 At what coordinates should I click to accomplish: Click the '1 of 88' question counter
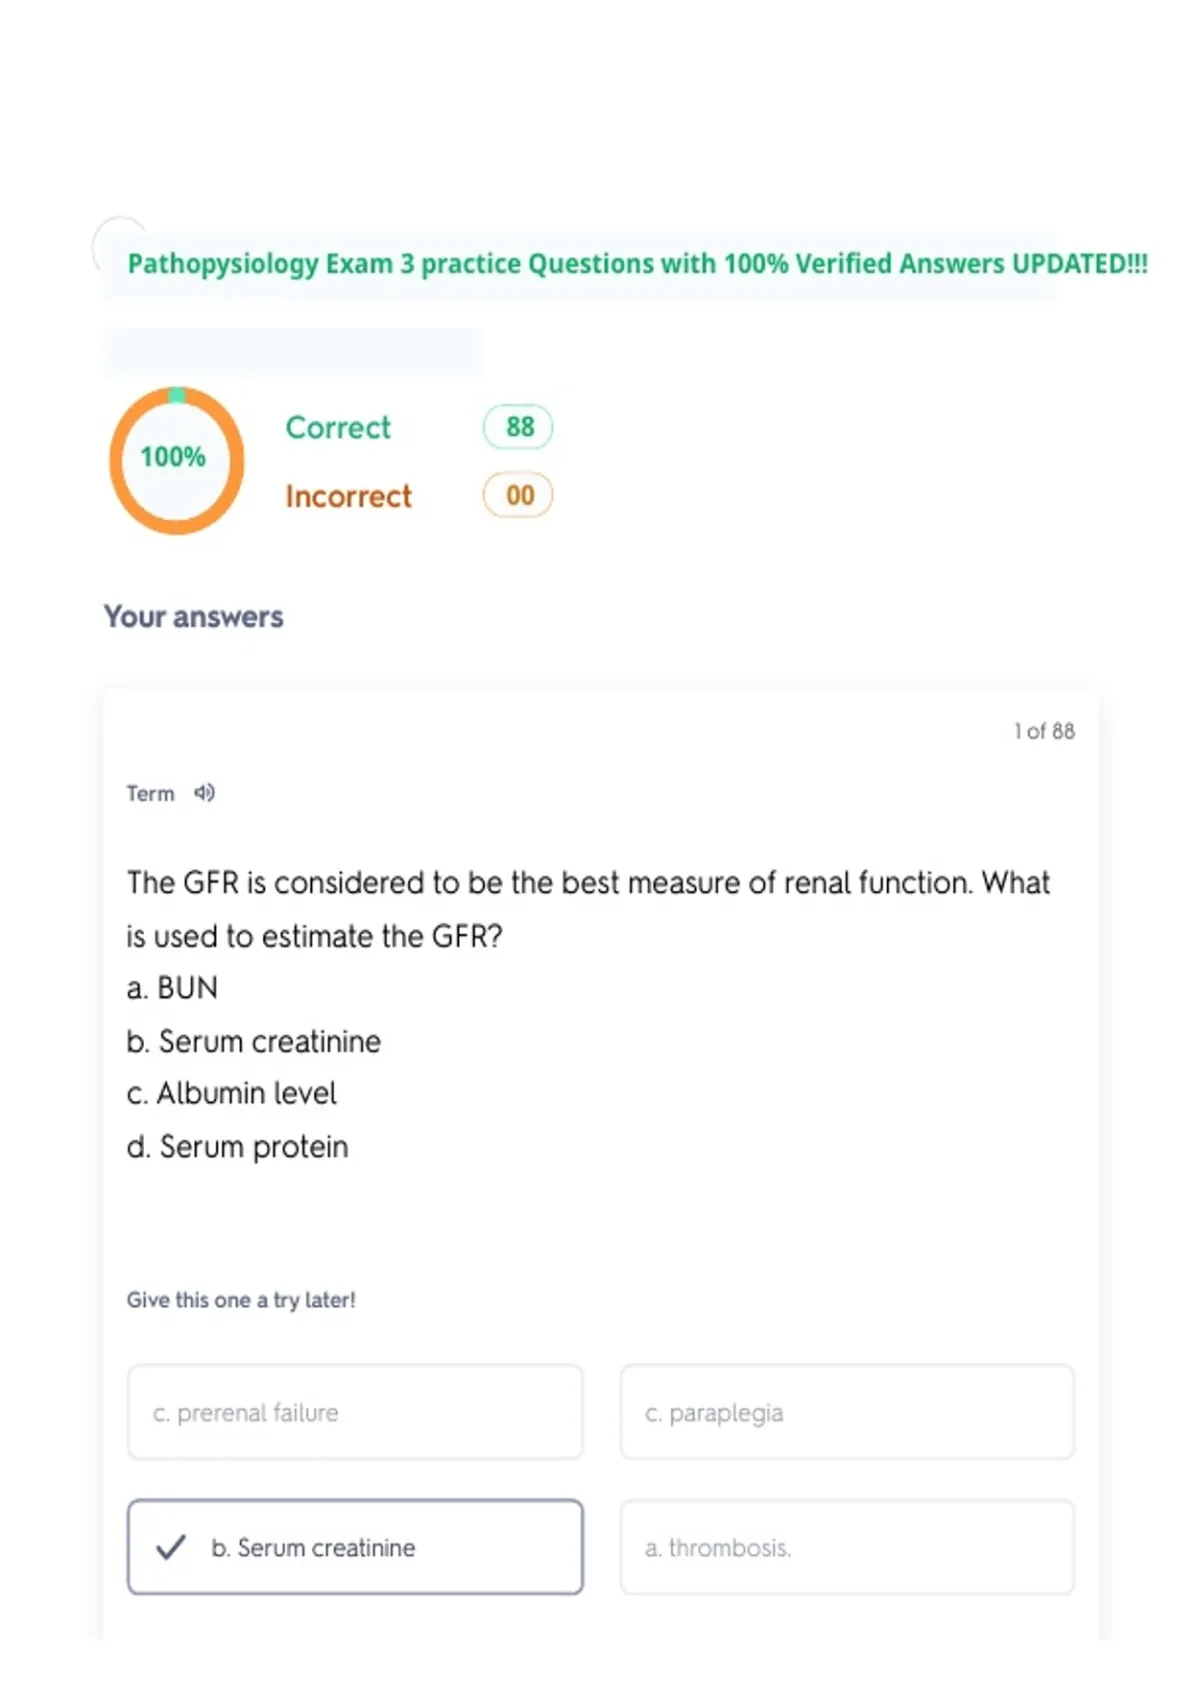(x=1044, y=731)
